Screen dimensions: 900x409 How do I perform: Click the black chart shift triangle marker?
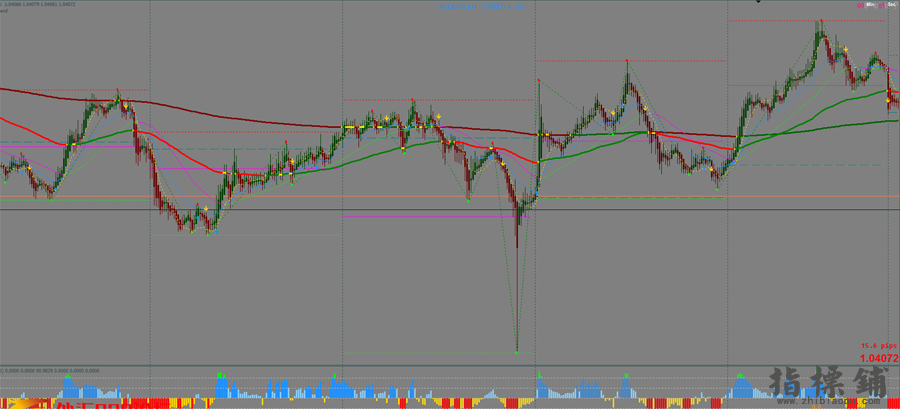click(x=758, y=2)
